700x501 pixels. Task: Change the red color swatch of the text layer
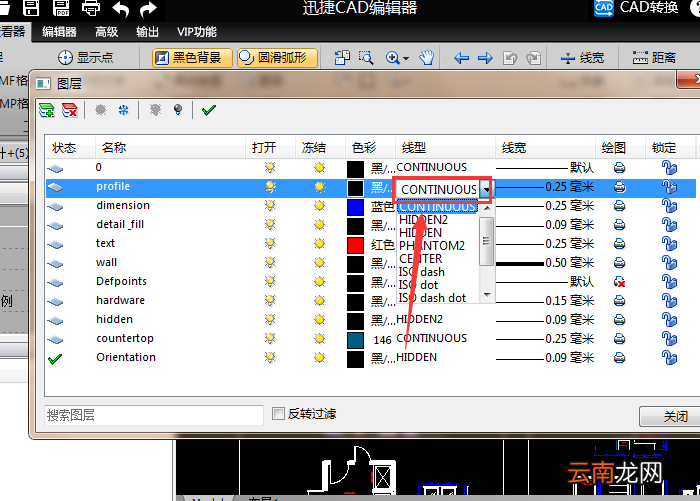(355, 245)
